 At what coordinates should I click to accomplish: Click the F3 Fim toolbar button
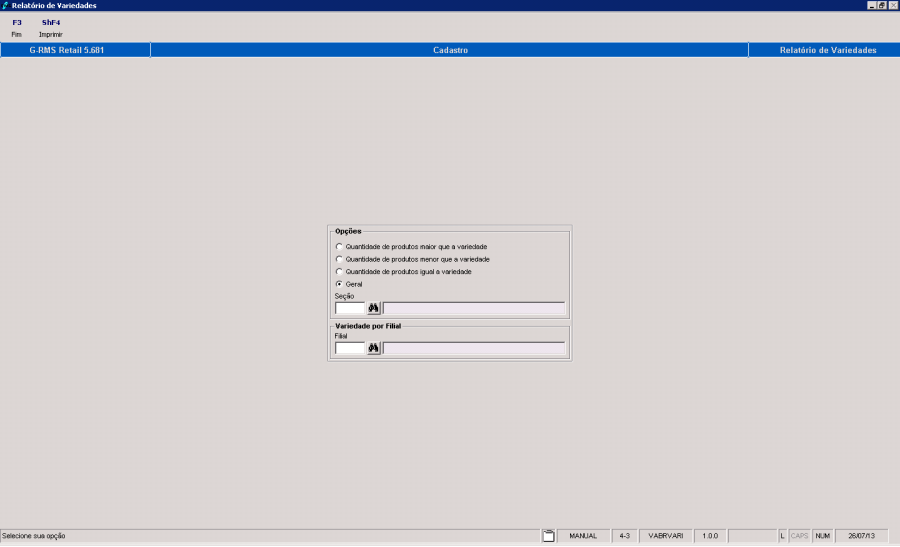[17, 28]
